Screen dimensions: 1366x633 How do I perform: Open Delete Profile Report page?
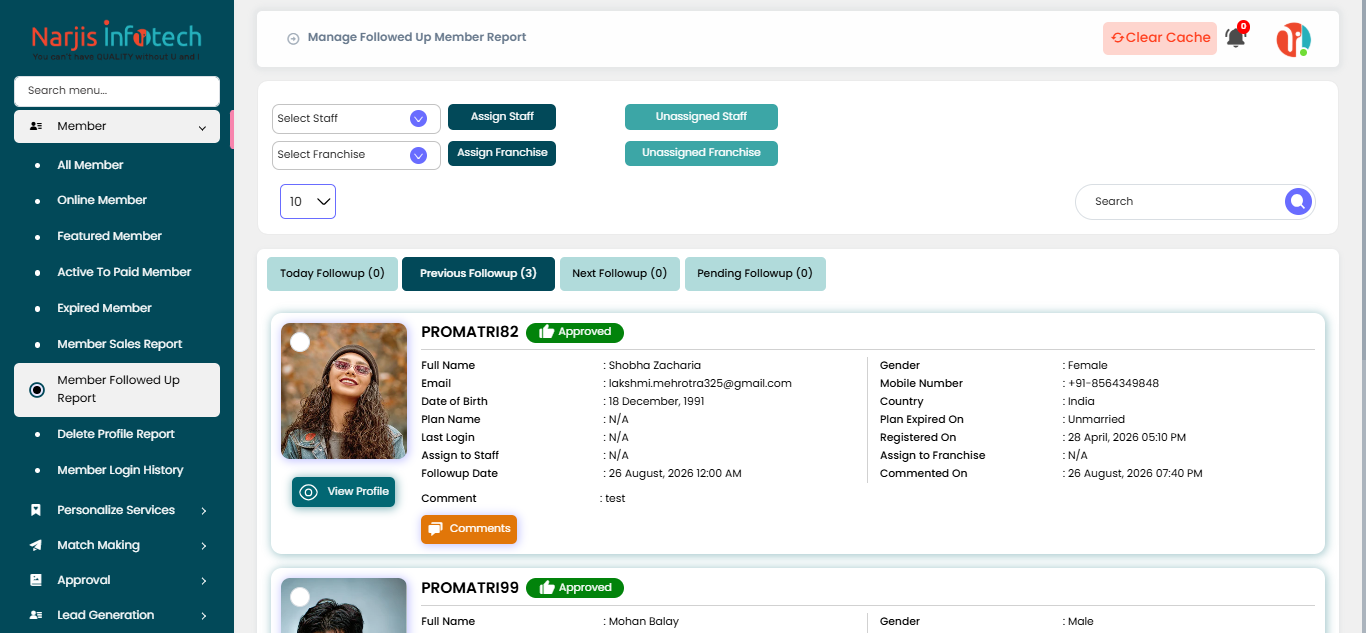click(116, 434)
